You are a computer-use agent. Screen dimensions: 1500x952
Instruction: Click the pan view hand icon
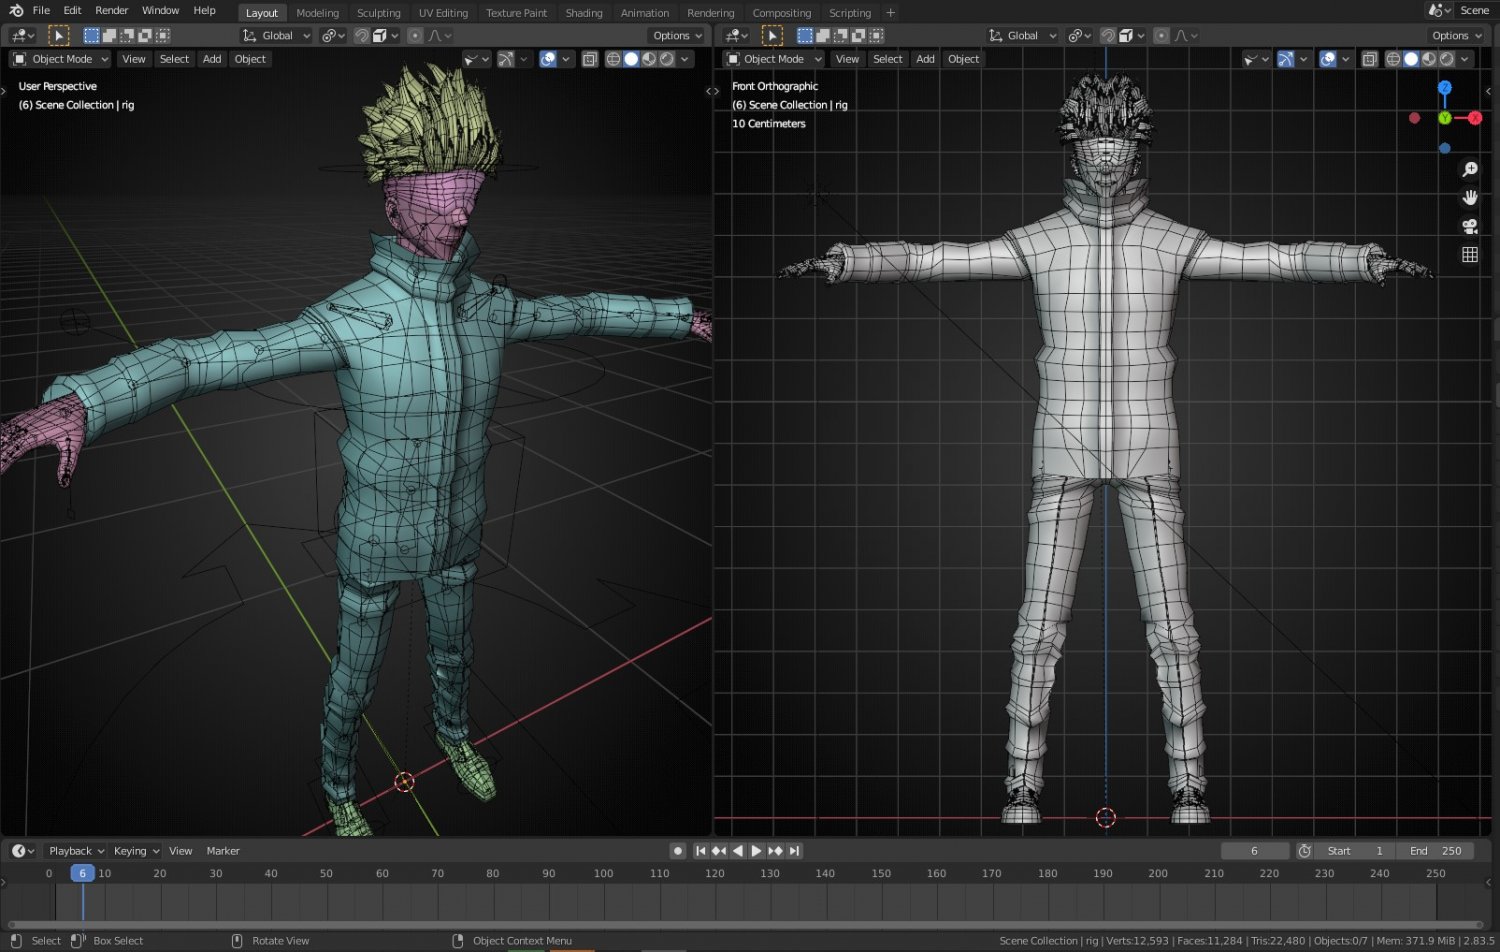click(x=1470, y=198)
